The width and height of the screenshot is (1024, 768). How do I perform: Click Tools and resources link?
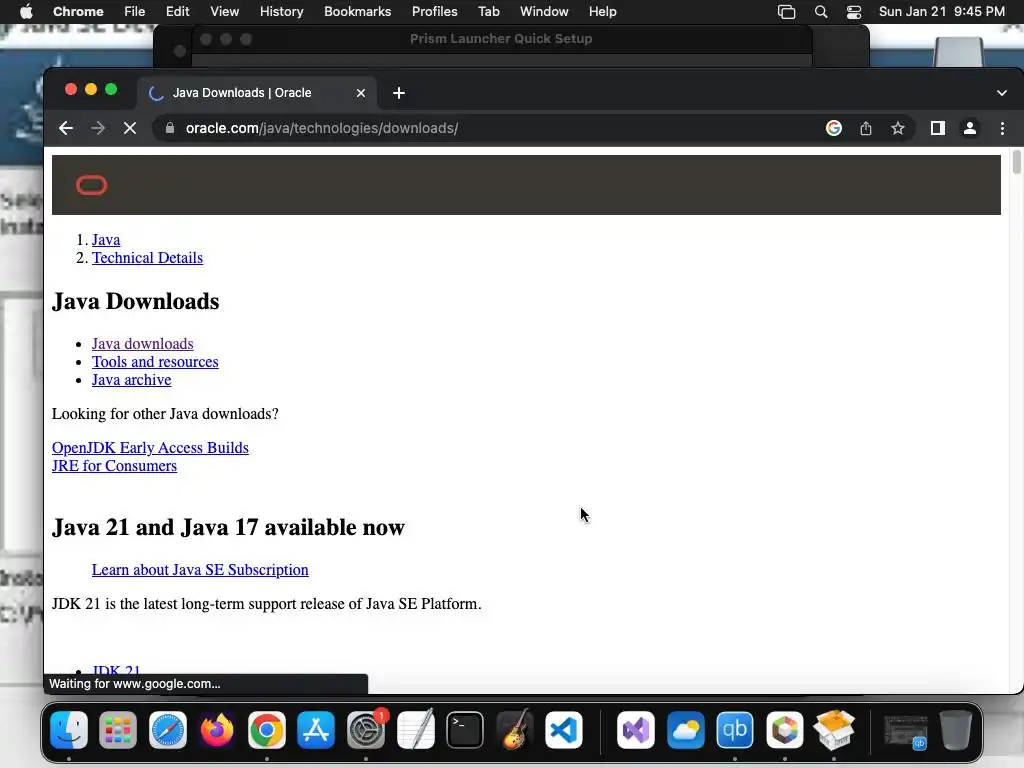coord(155,362)
